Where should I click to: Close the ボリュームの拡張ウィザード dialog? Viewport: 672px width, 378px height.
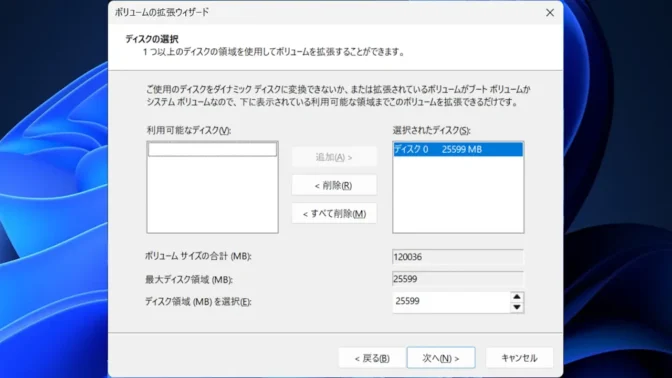(550, 12)
